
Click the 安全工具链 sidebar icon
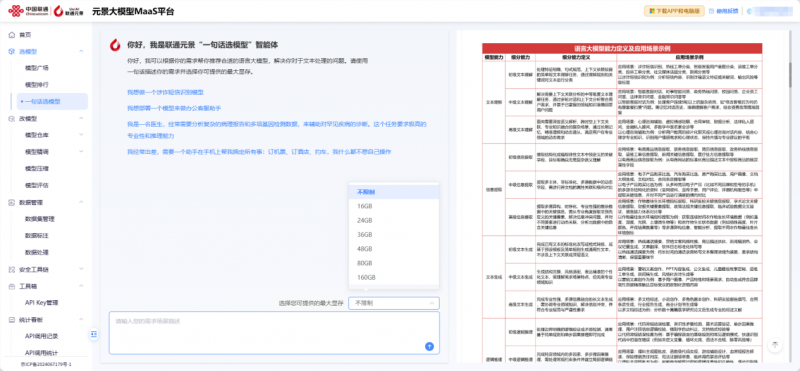12,269
